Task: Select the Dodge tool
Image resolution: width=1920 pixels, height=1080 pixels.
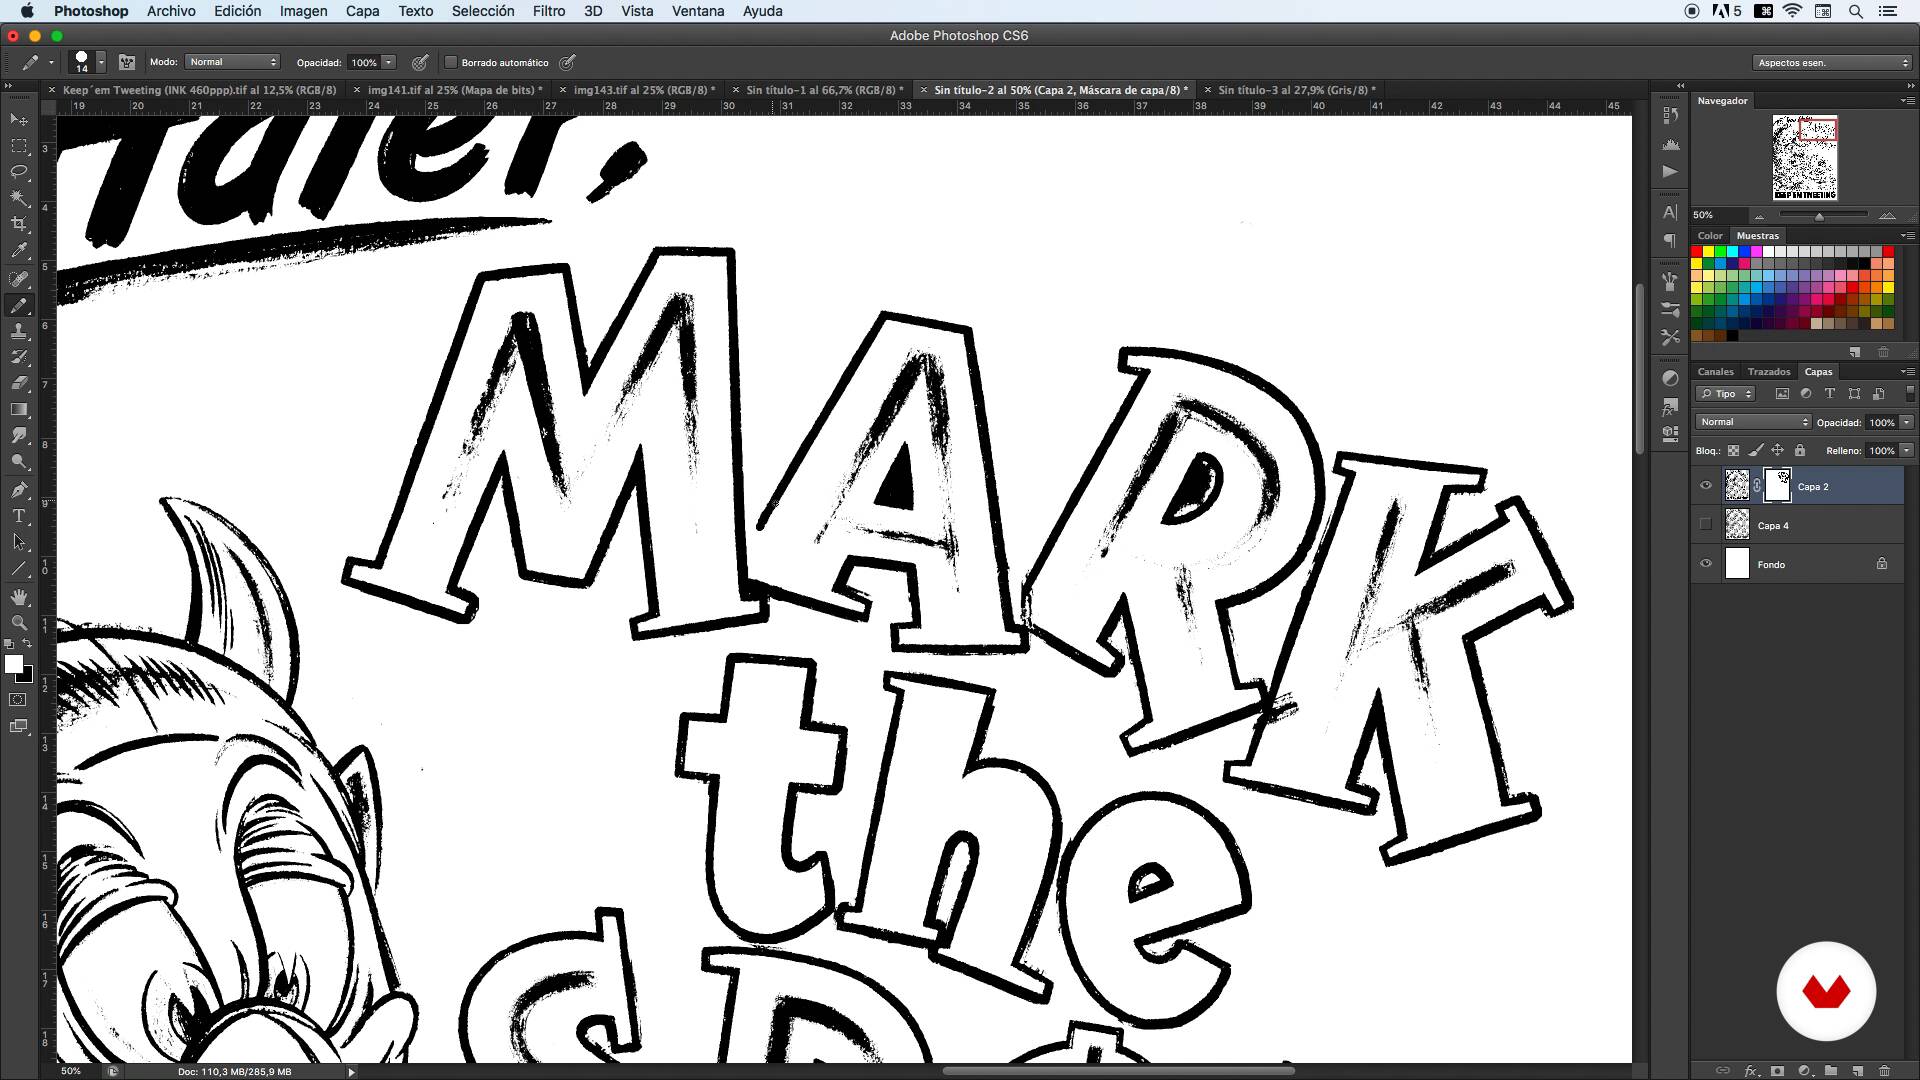Action: click(18, 462)
